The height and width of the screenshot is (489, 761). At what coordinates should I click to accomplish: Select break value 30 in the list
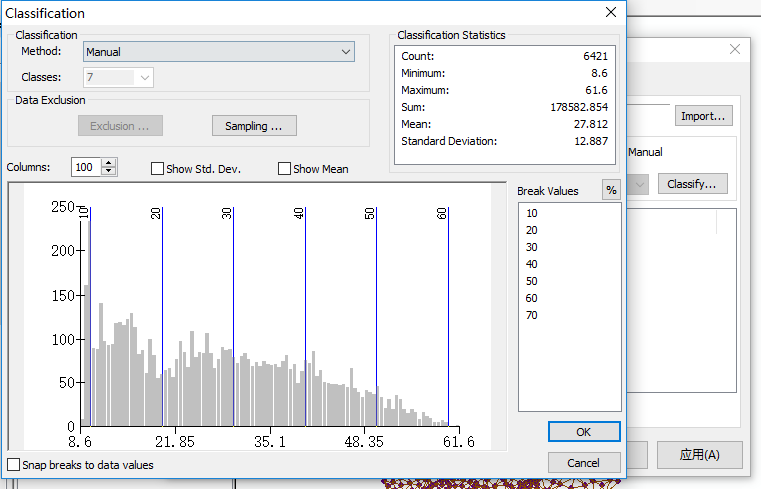click(x=531, y=247)
